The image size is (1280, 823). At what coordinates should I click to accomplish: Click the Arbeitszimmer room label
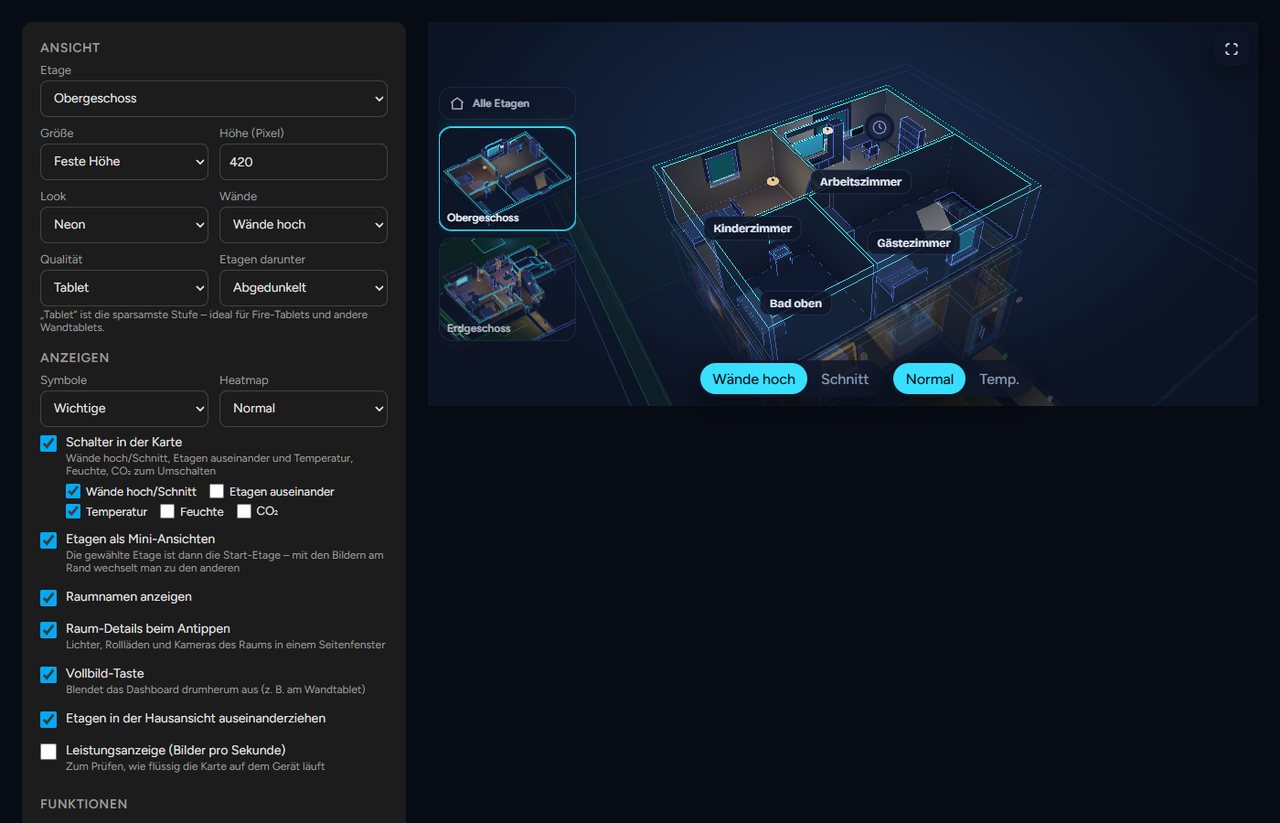pos(861,182)
